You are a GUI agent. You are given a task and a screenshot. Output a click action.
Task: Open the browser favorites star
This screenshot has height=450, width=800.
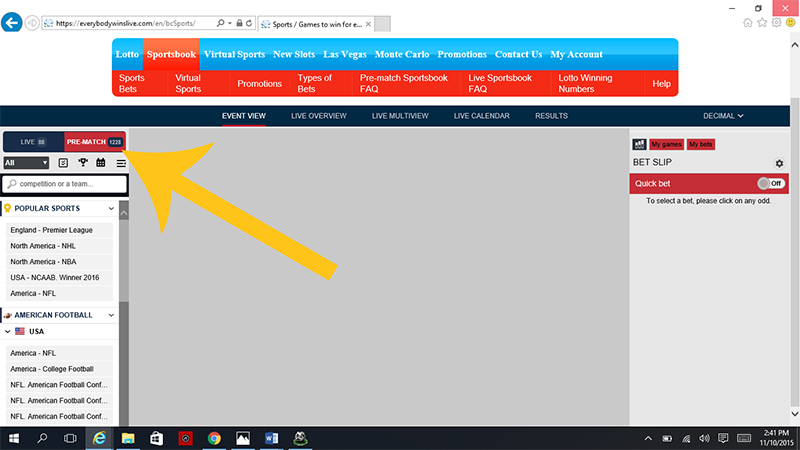click(762, 22)
